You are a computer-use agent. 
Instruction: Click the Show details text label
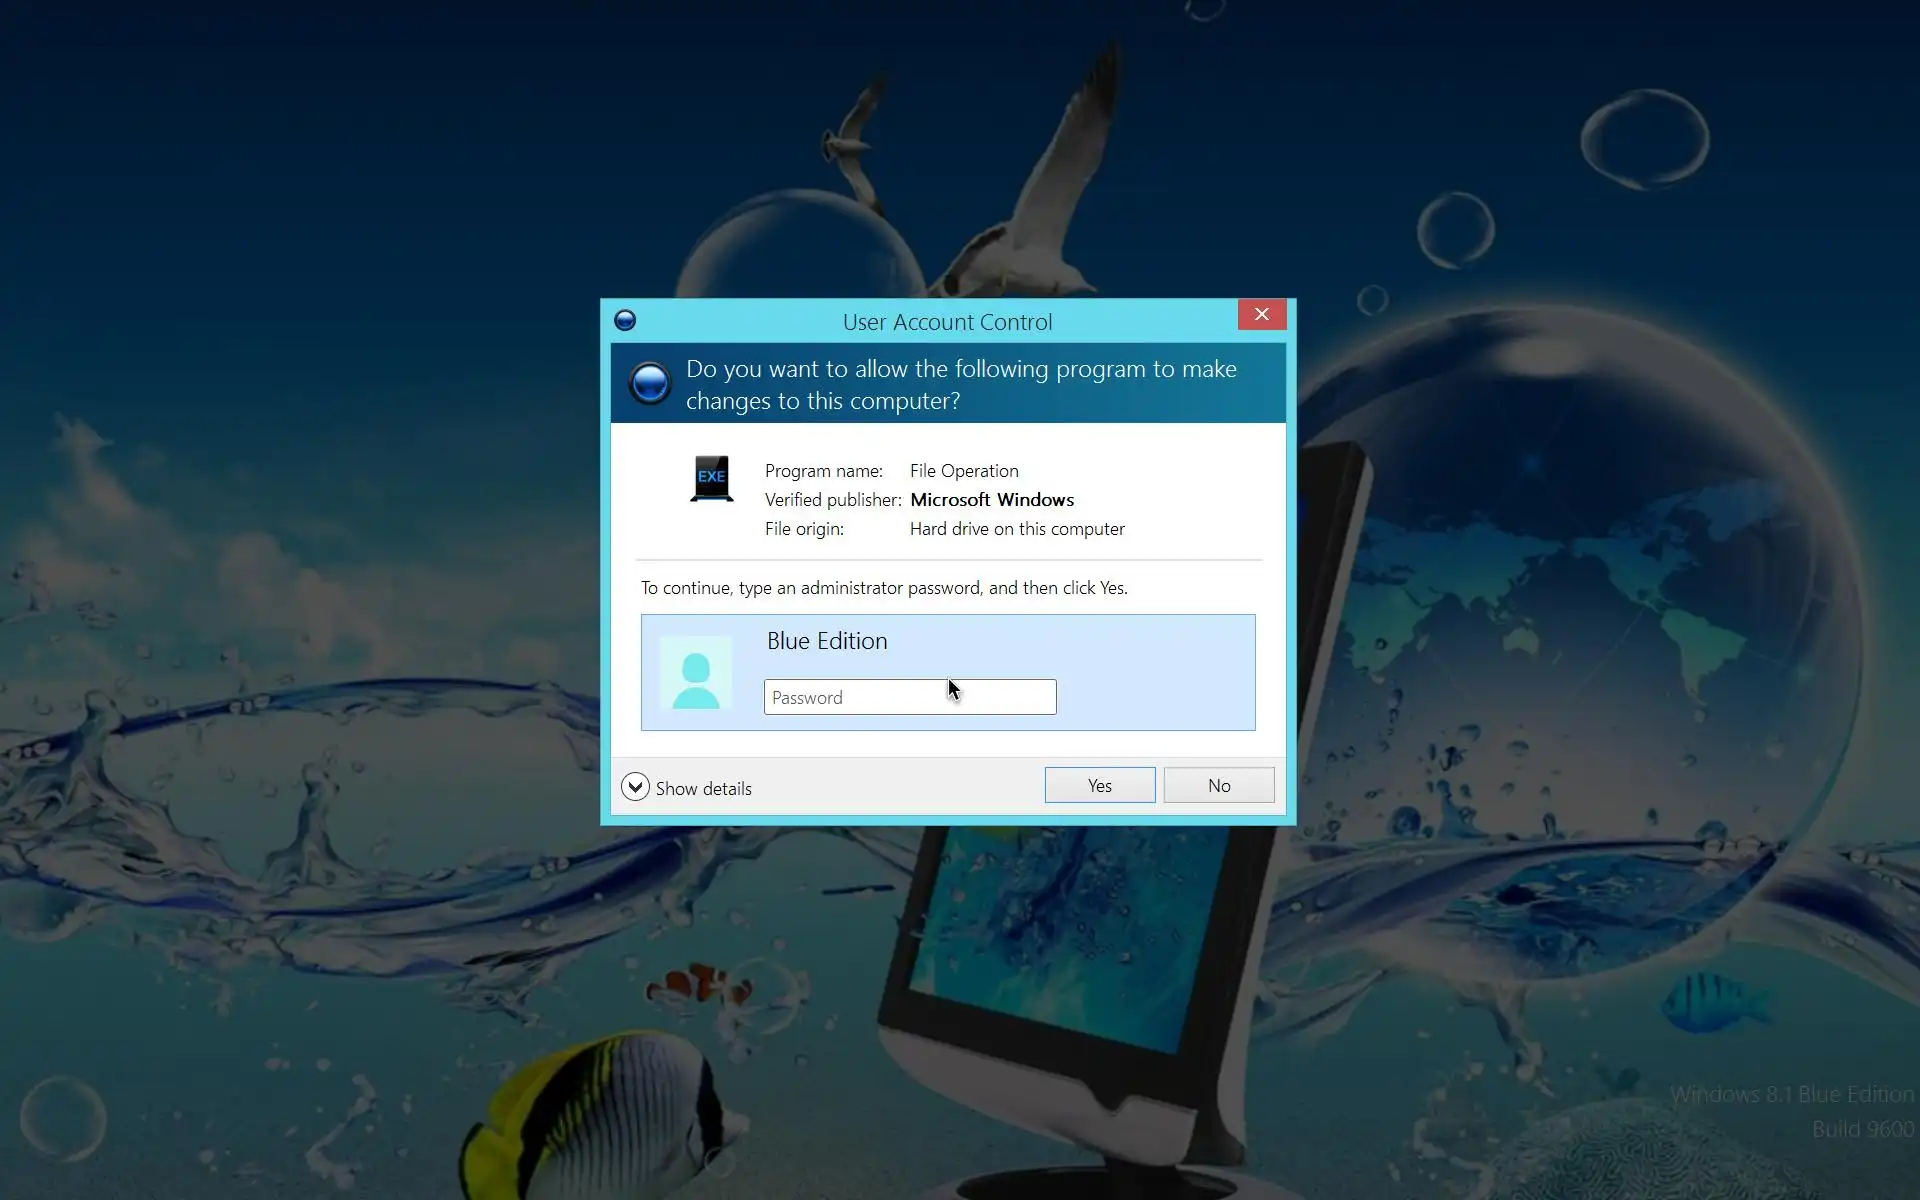pyautogui.click(x=703, y=789)
